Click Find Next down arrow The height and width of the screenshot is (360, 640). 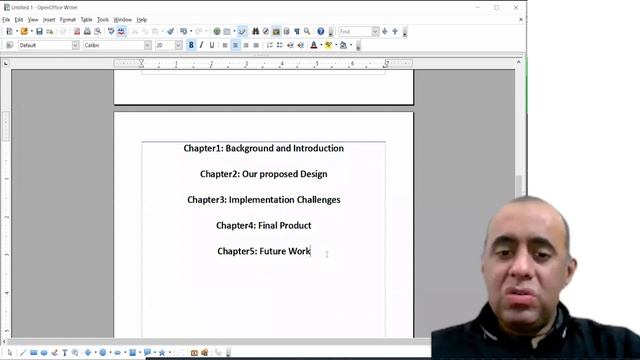pos(384,31)
